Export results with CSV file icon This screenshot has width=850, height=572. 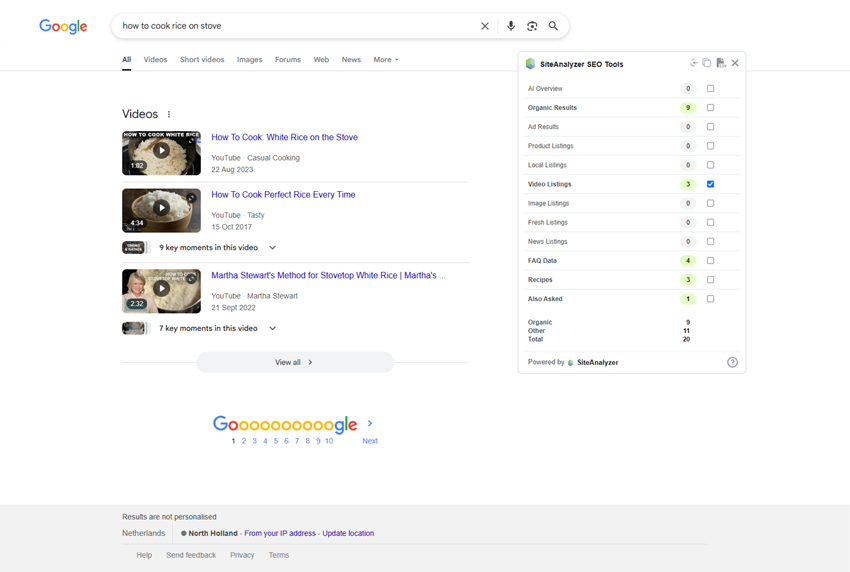click(x=721, y=63)
